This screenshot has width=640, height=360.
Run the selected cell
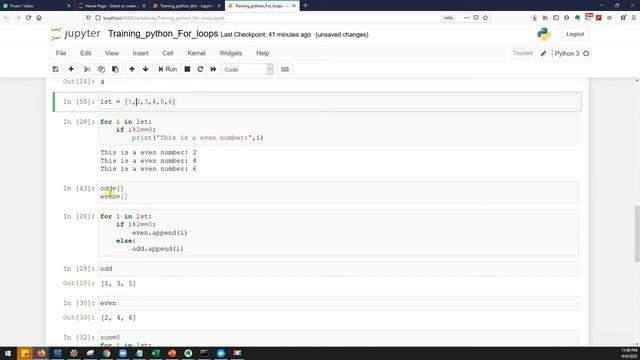[x=168, y=69]
